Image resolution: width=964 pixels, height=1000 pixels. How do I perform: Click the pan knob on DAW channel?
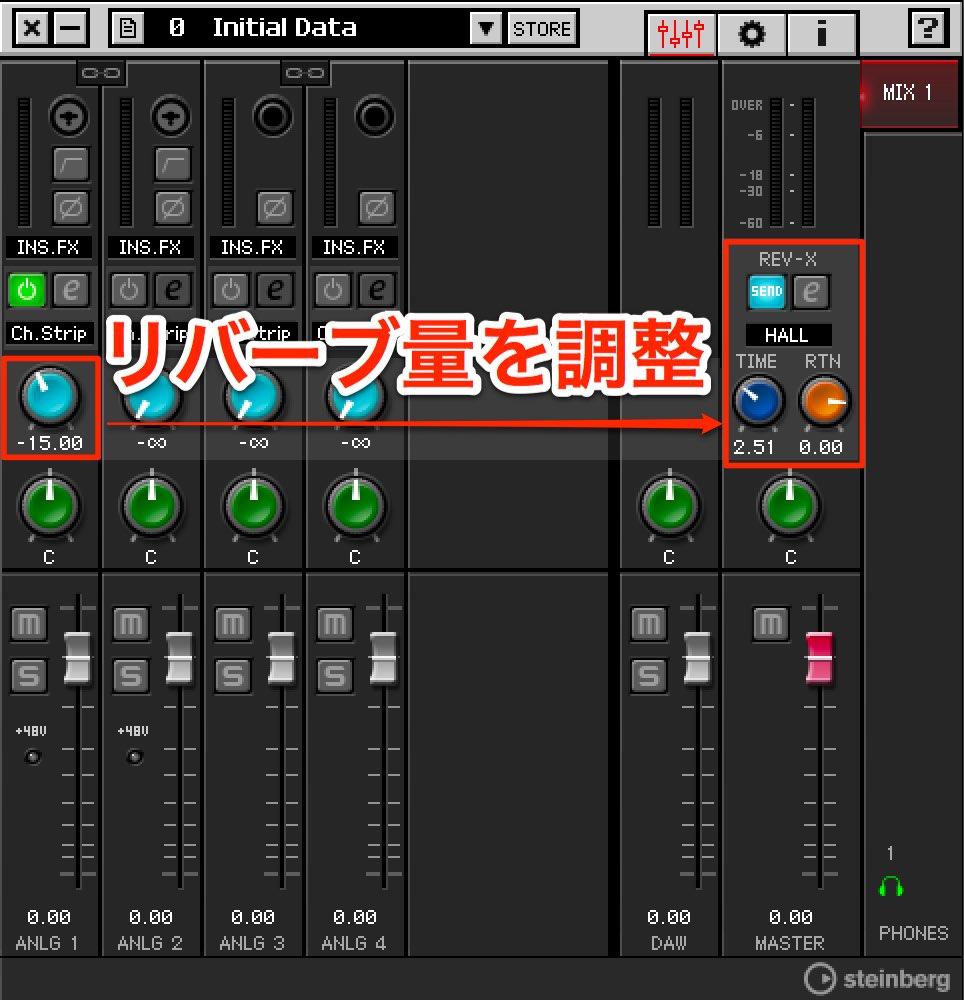tap(669, 505)
